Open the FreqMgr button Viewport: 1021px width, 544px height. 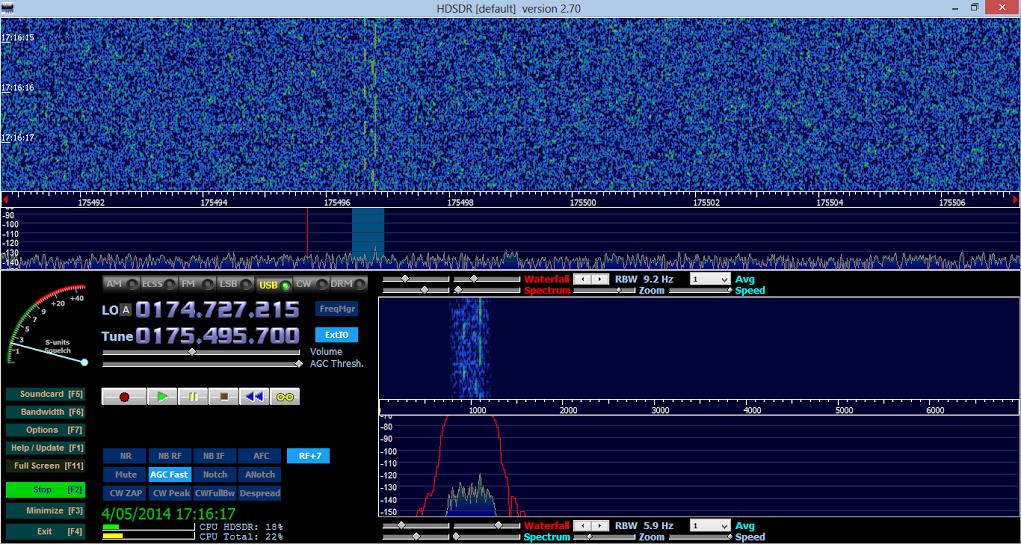336,308
